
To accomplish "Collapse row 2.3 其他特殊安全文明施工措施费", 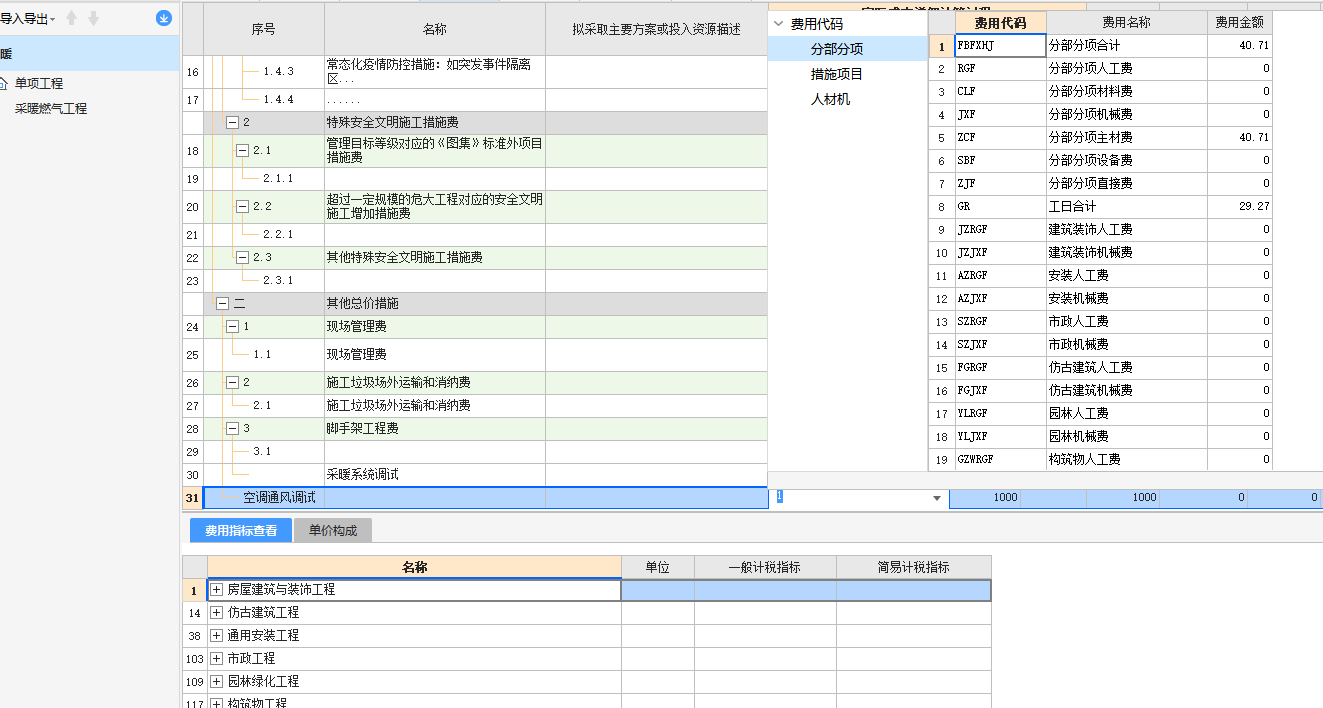I will (243, 257).
